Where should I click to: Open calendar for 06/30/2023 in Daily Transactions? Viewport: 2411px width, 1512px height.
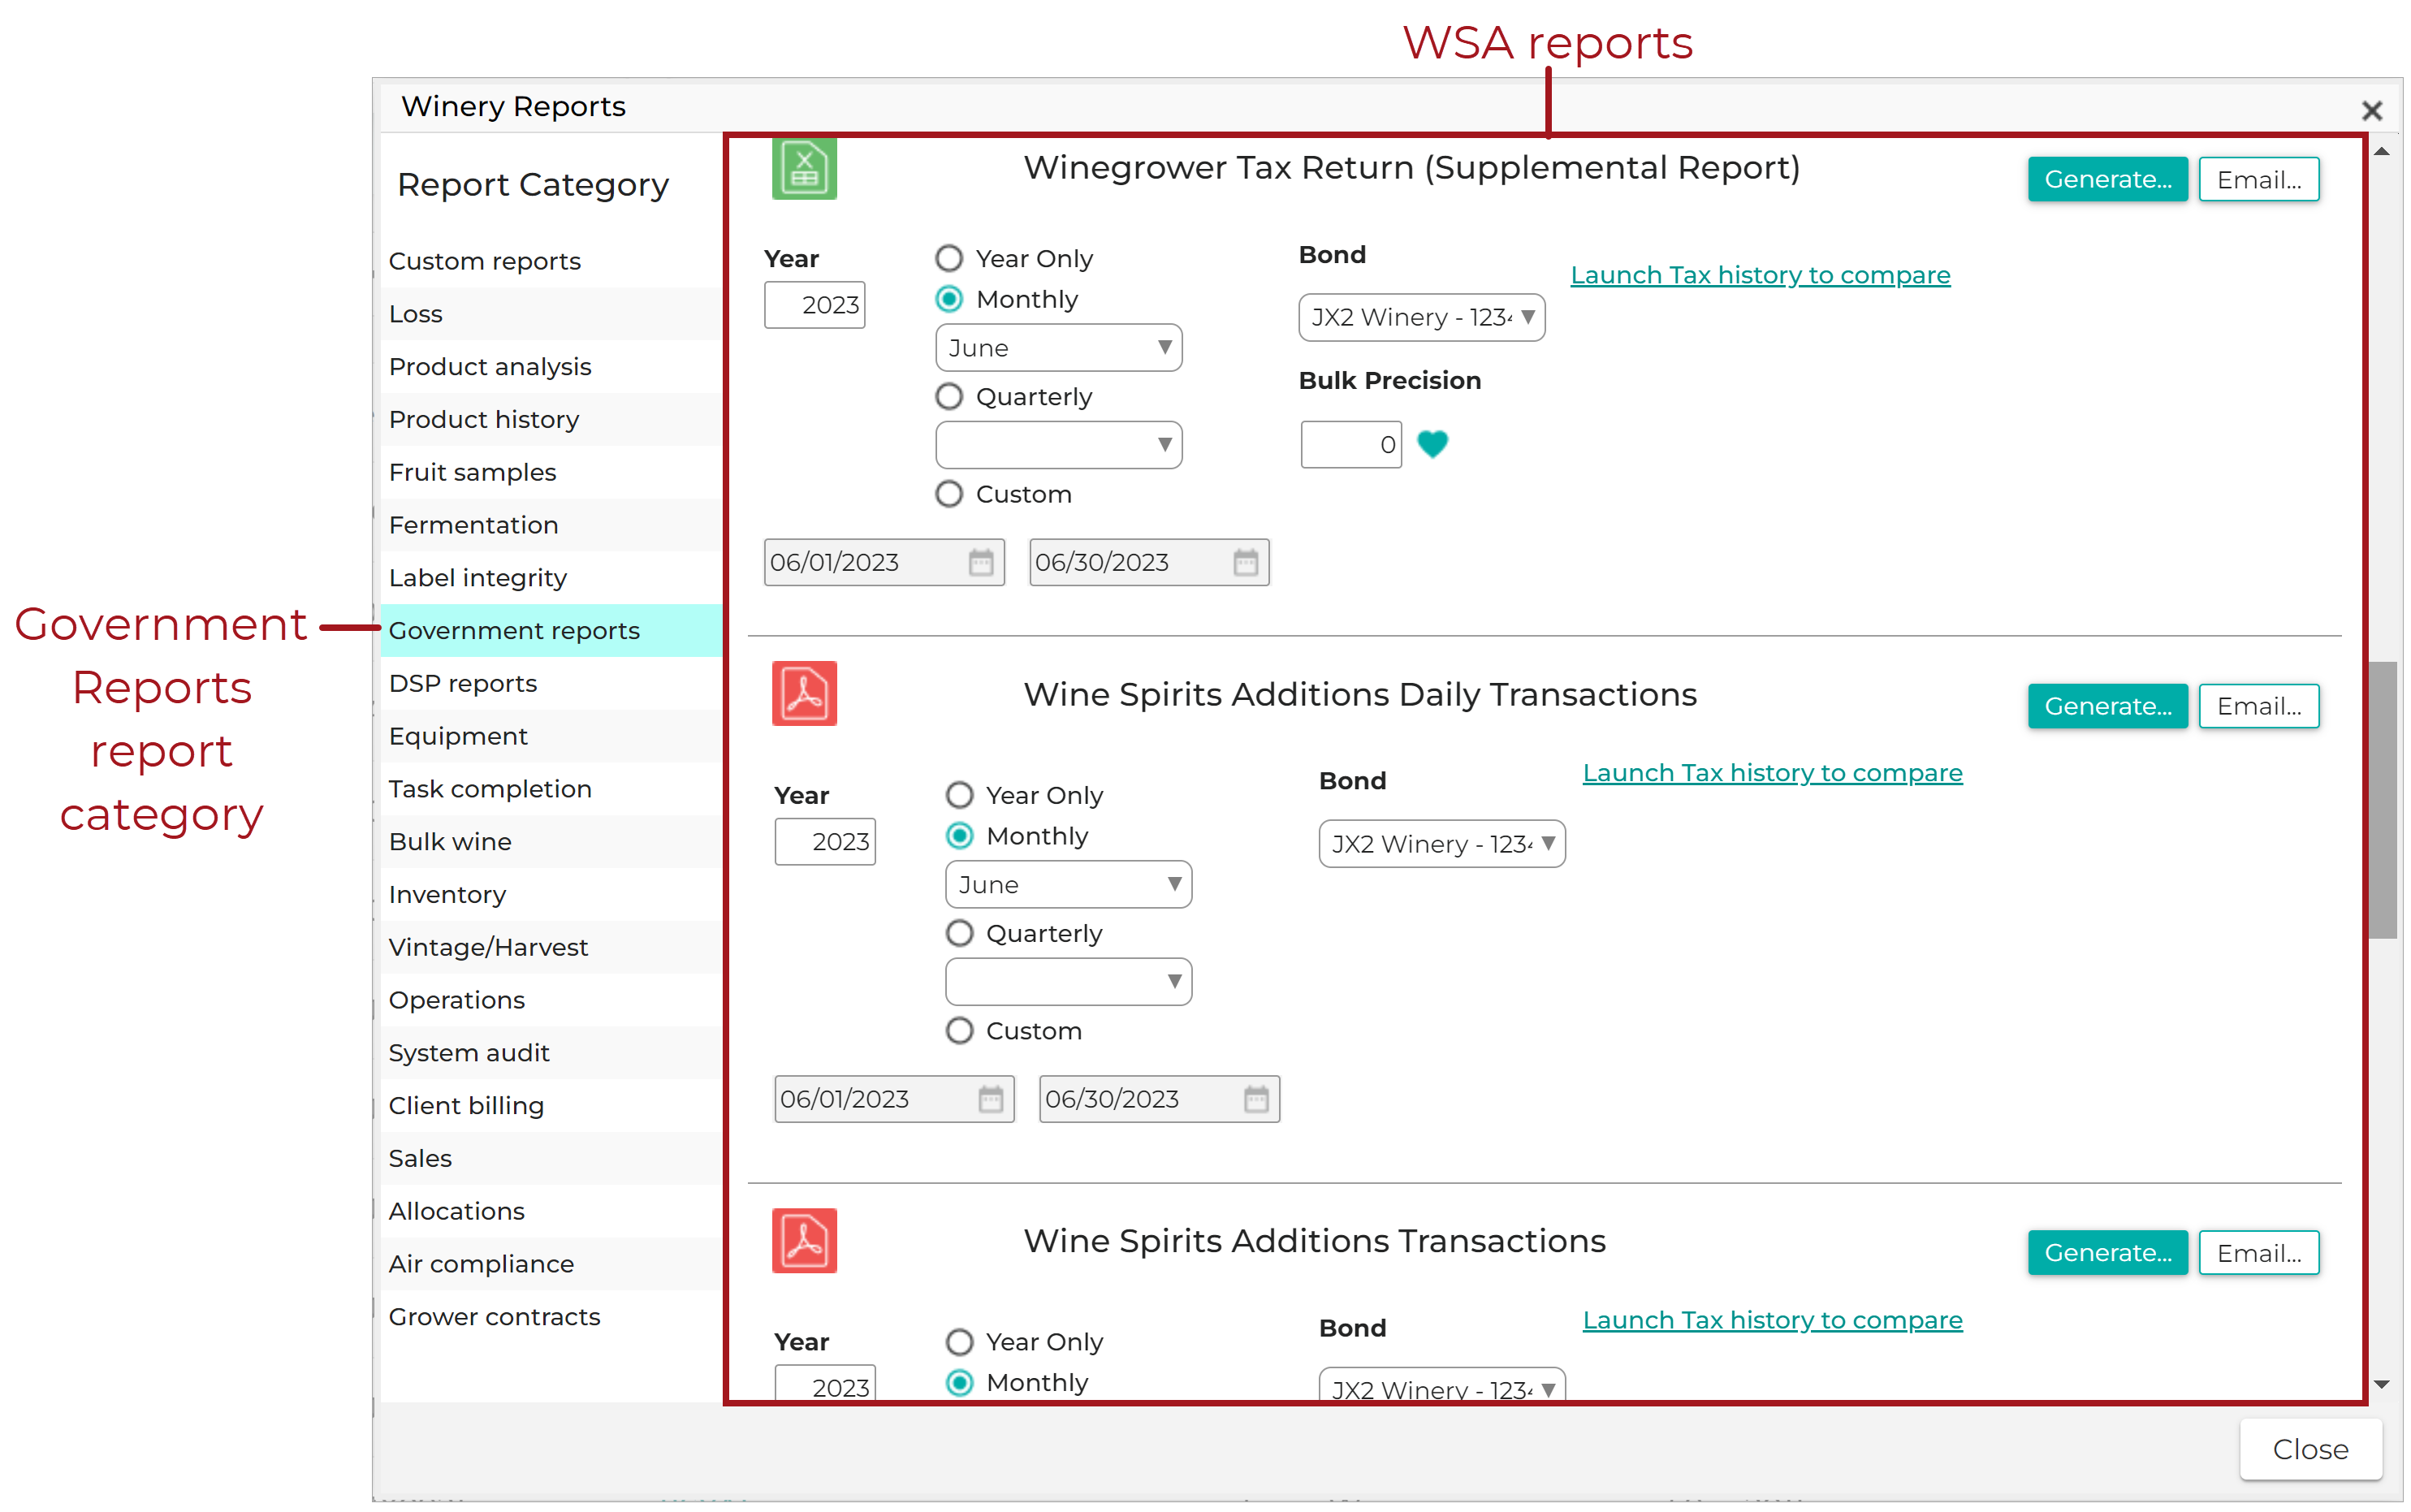[x=1256, y=1099]
